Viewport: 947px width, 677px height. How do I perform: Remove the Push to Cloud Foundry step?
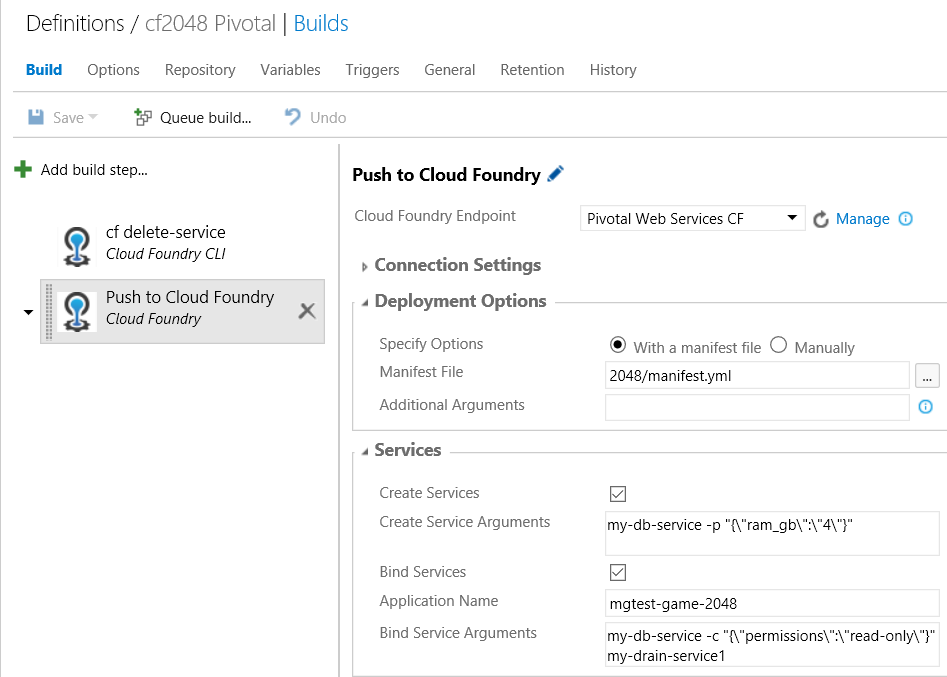pyautogui.click(x=307, y=311)
